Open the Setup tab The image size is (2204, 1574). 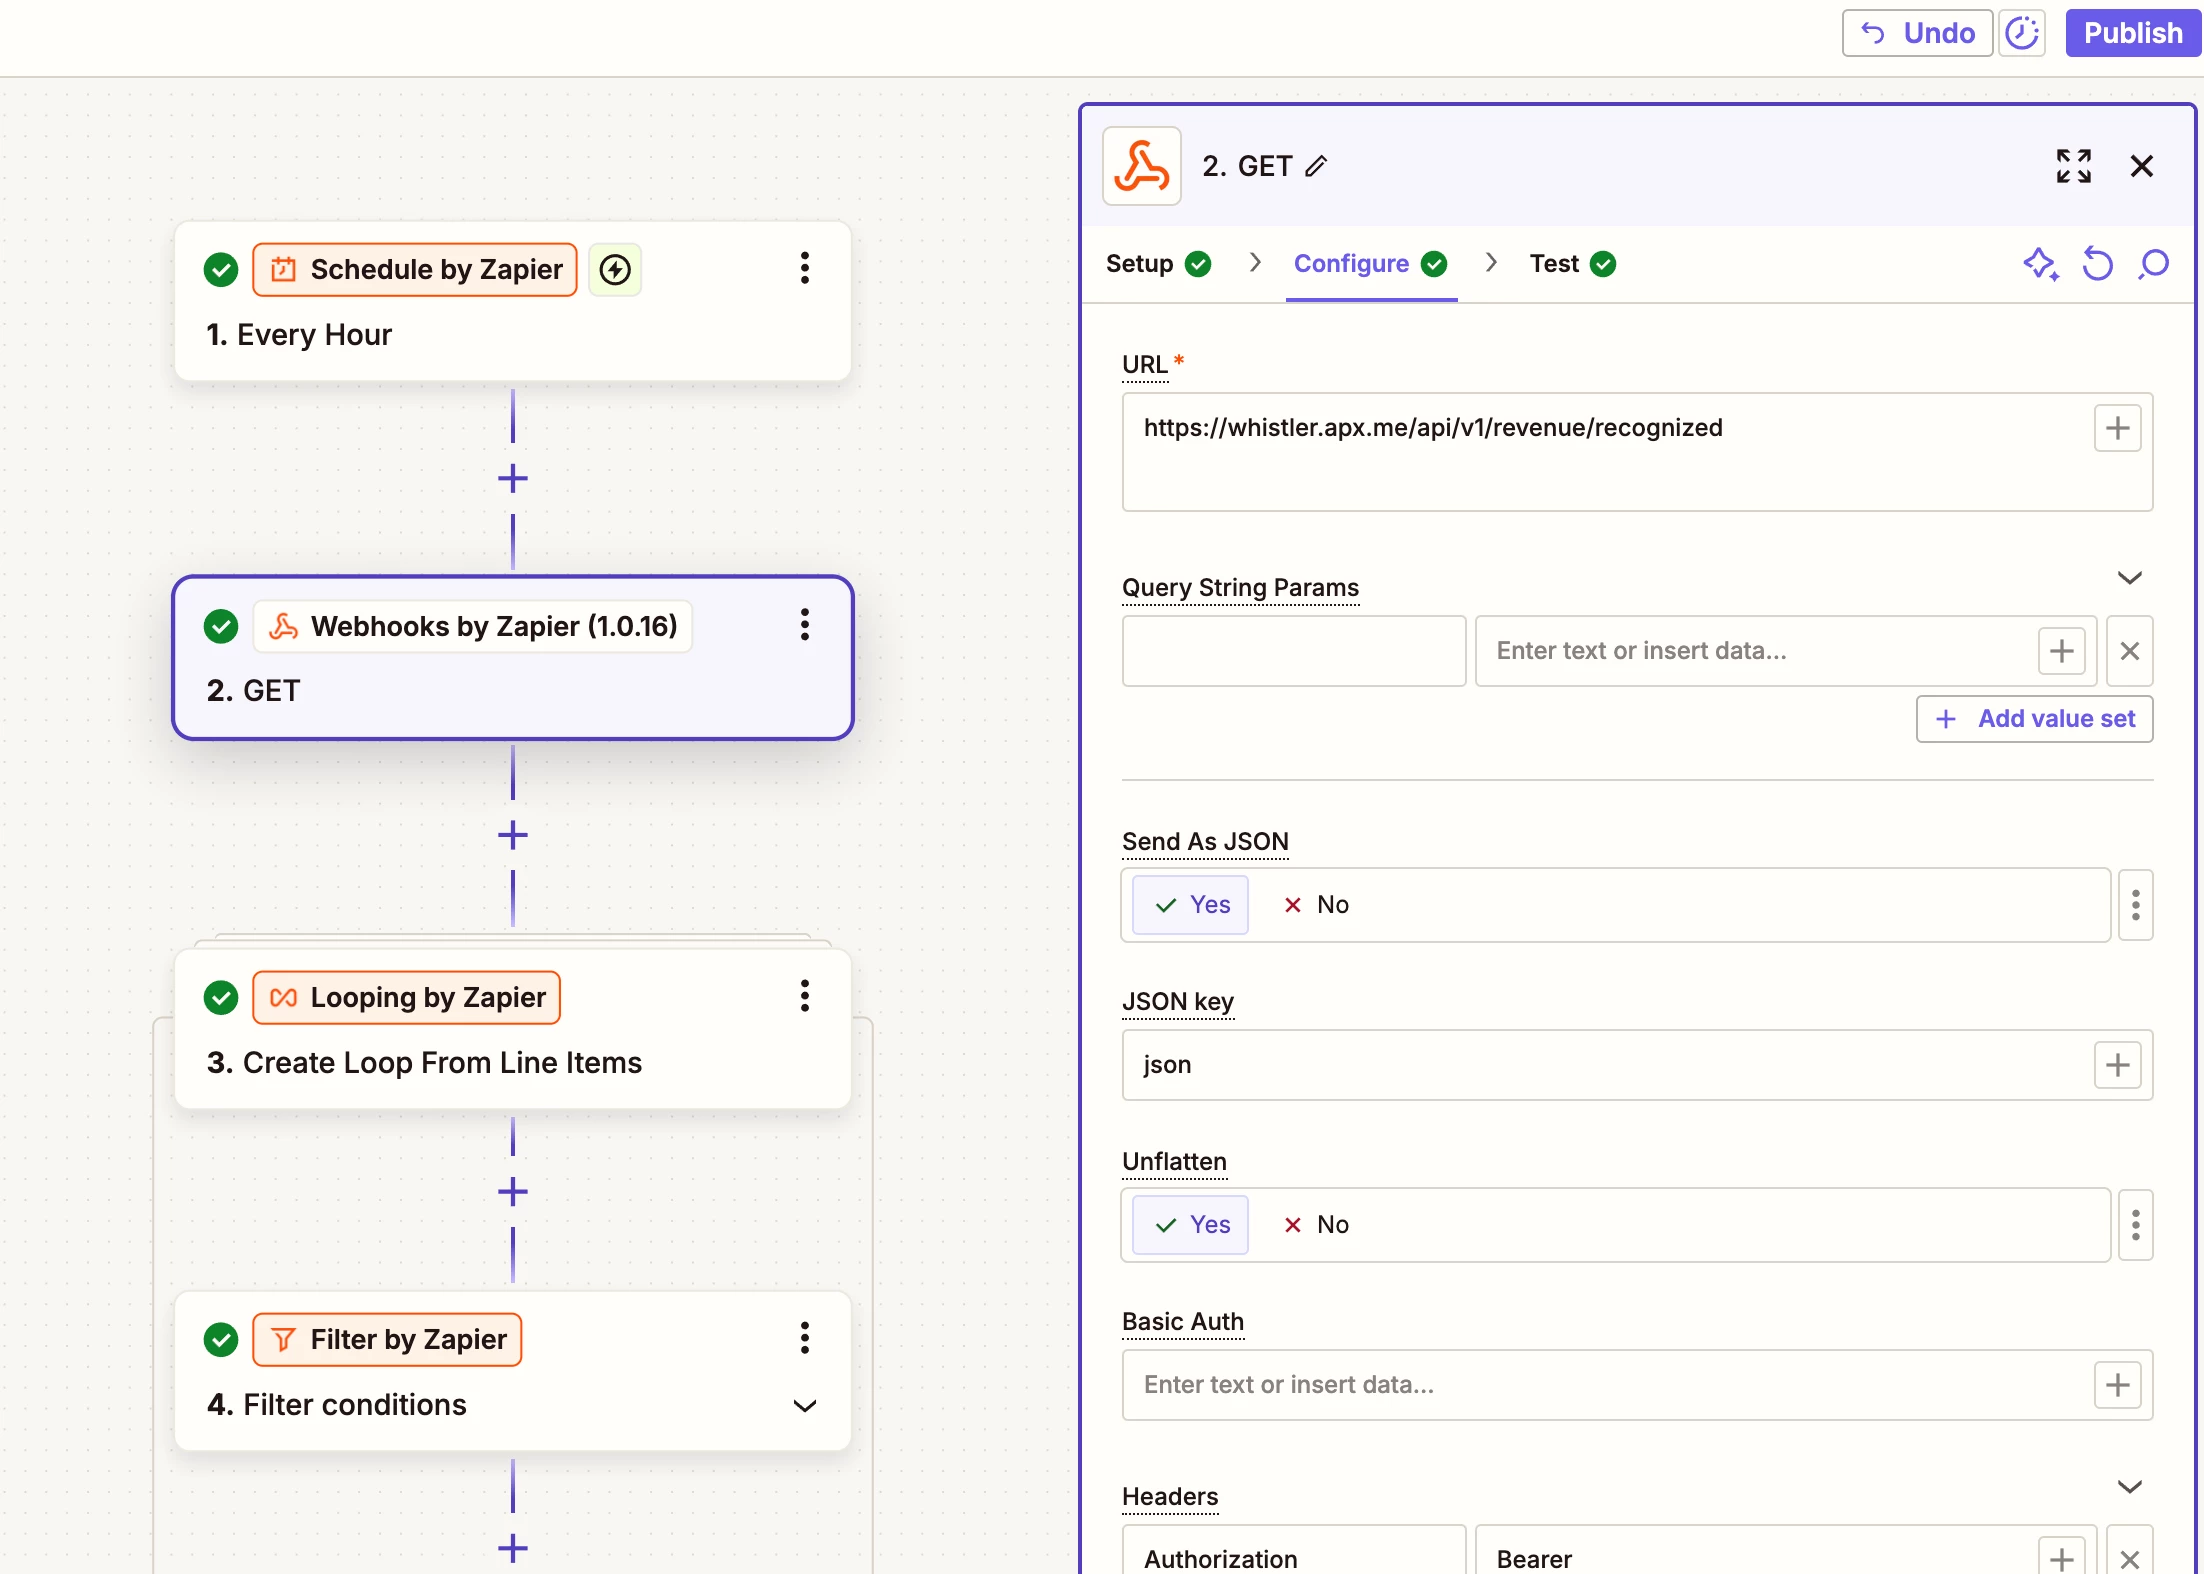tap(1158, 264)
